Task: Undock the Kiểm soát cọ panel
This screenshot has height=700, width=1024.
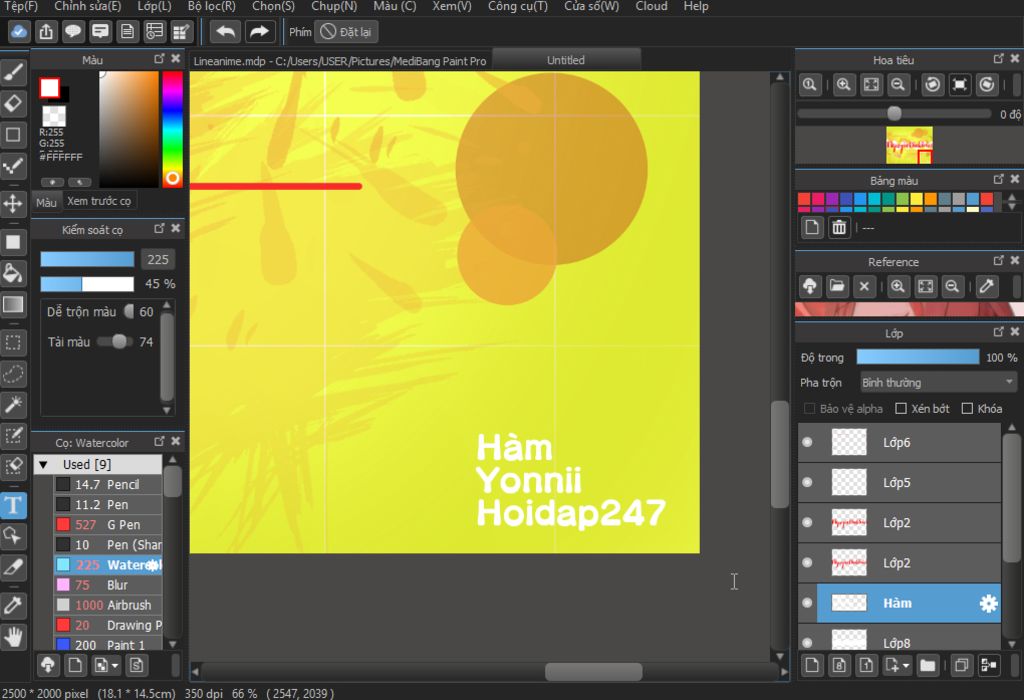Action: [159, 229]
